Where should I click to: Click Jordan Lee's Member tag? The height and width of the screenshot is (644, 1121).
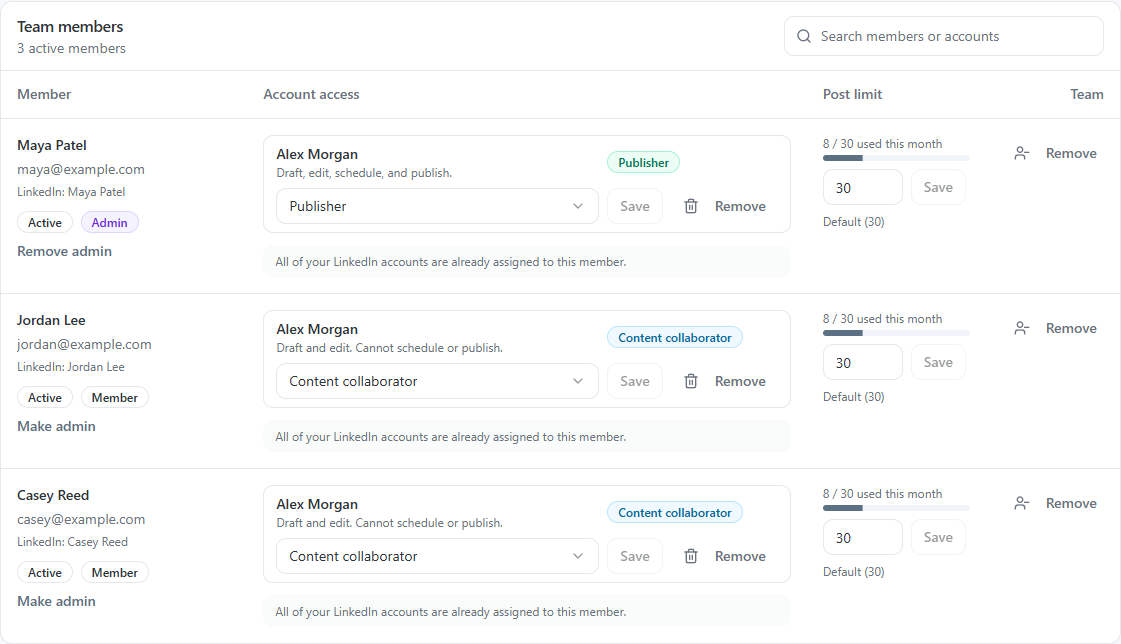tap(114, 397)
